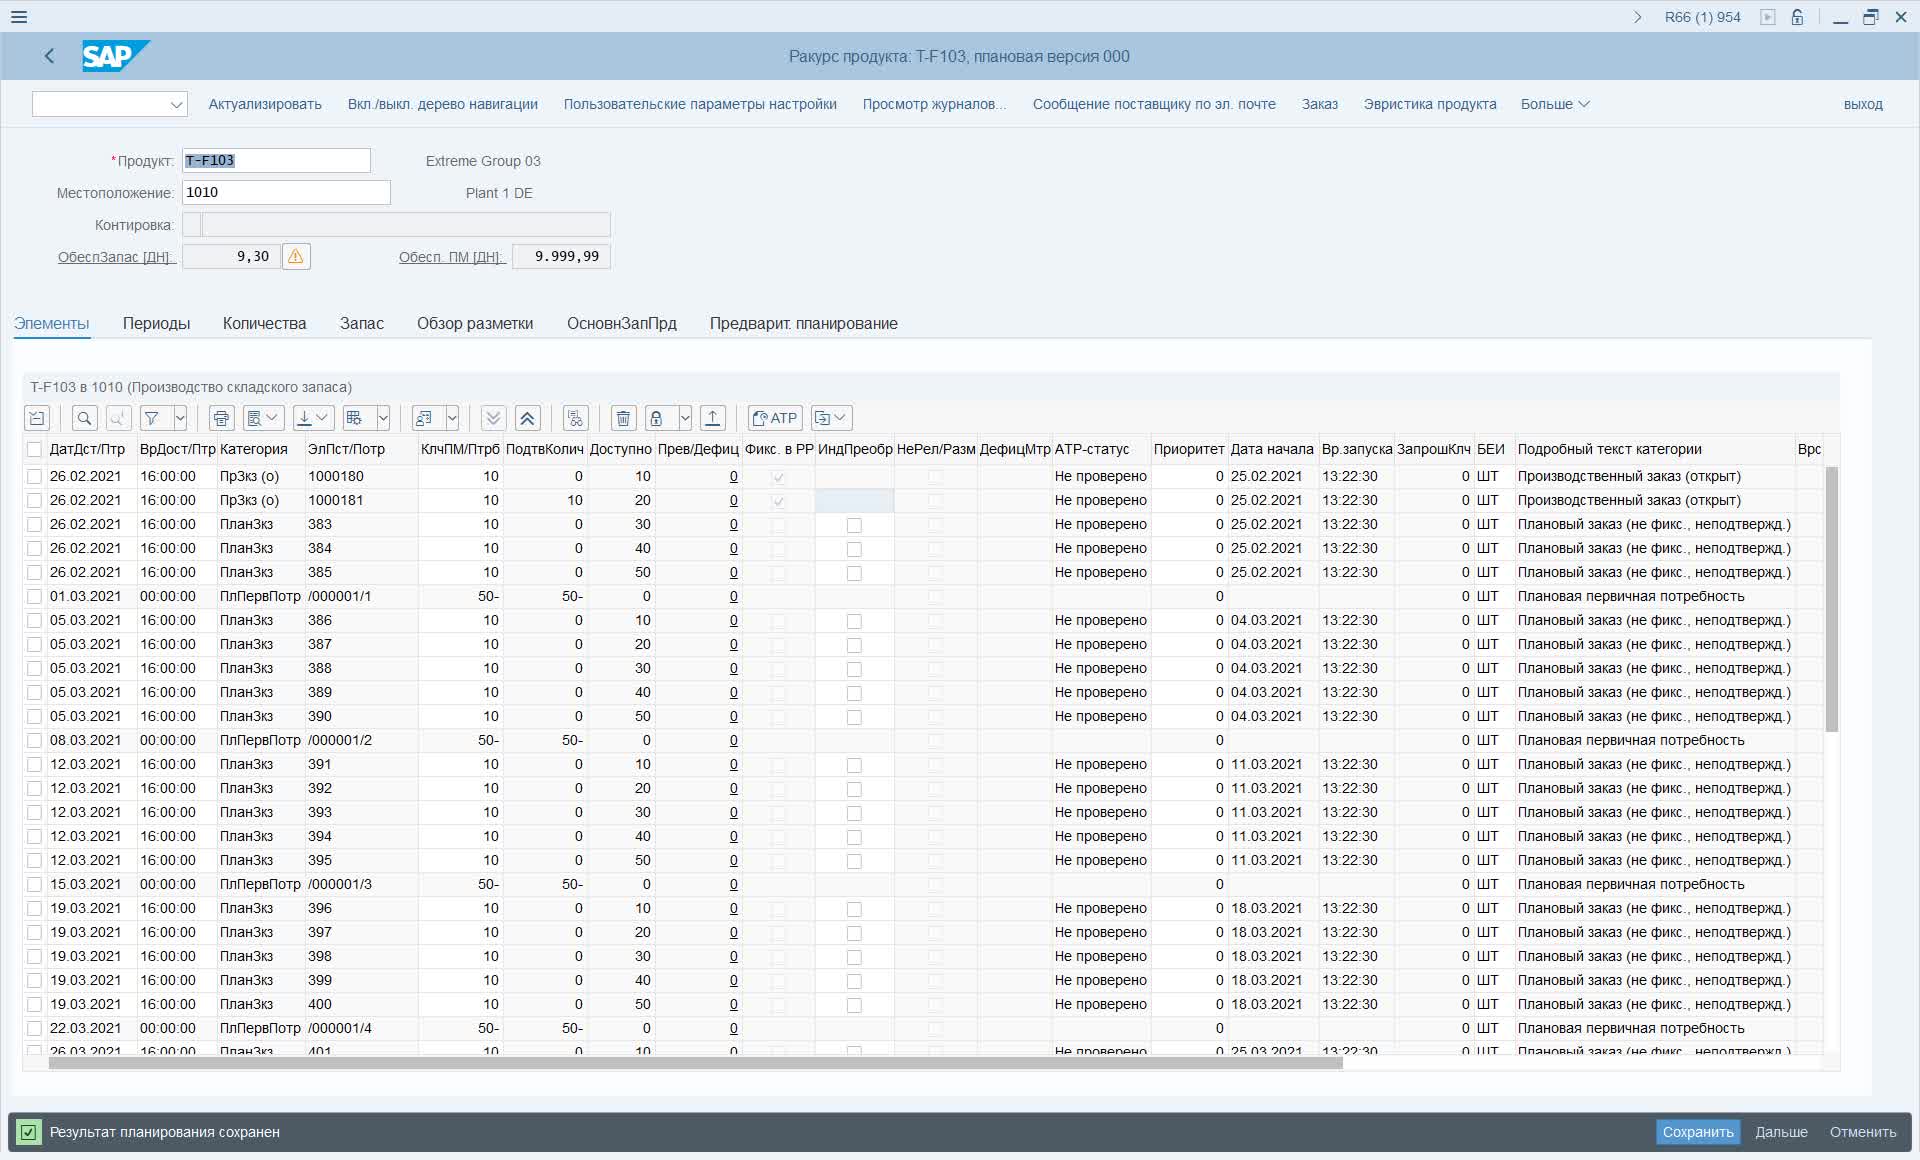Viewport: 1920px width, 1160px height.
Task: Switch to the Периоды tab
Action: tap(156, 323)
